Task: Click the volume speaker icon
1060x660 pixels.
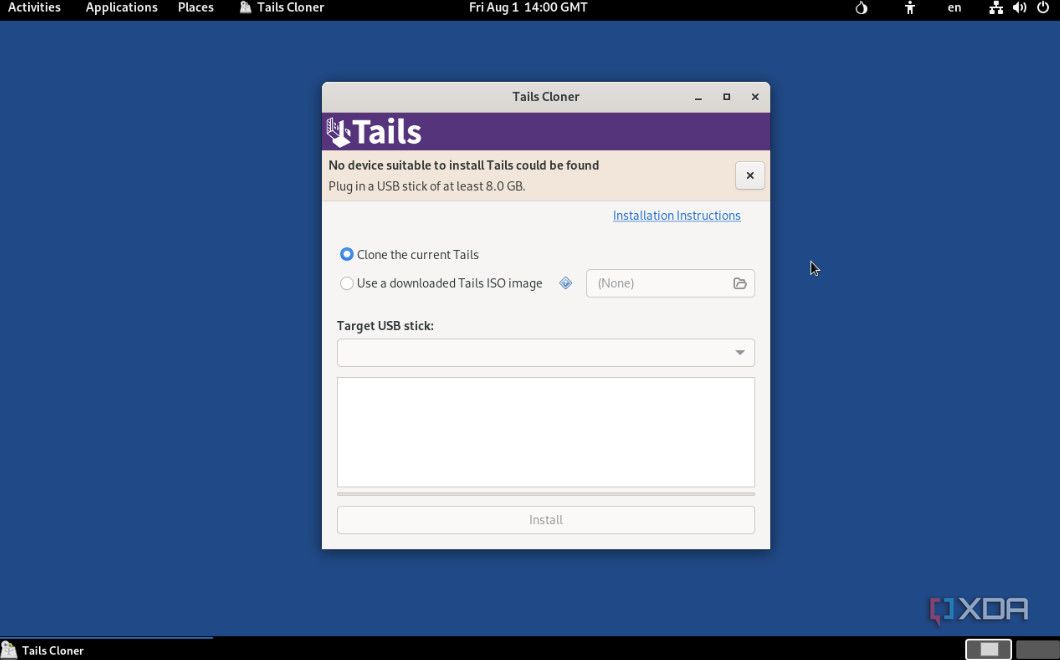Action: coord(1019,8)
